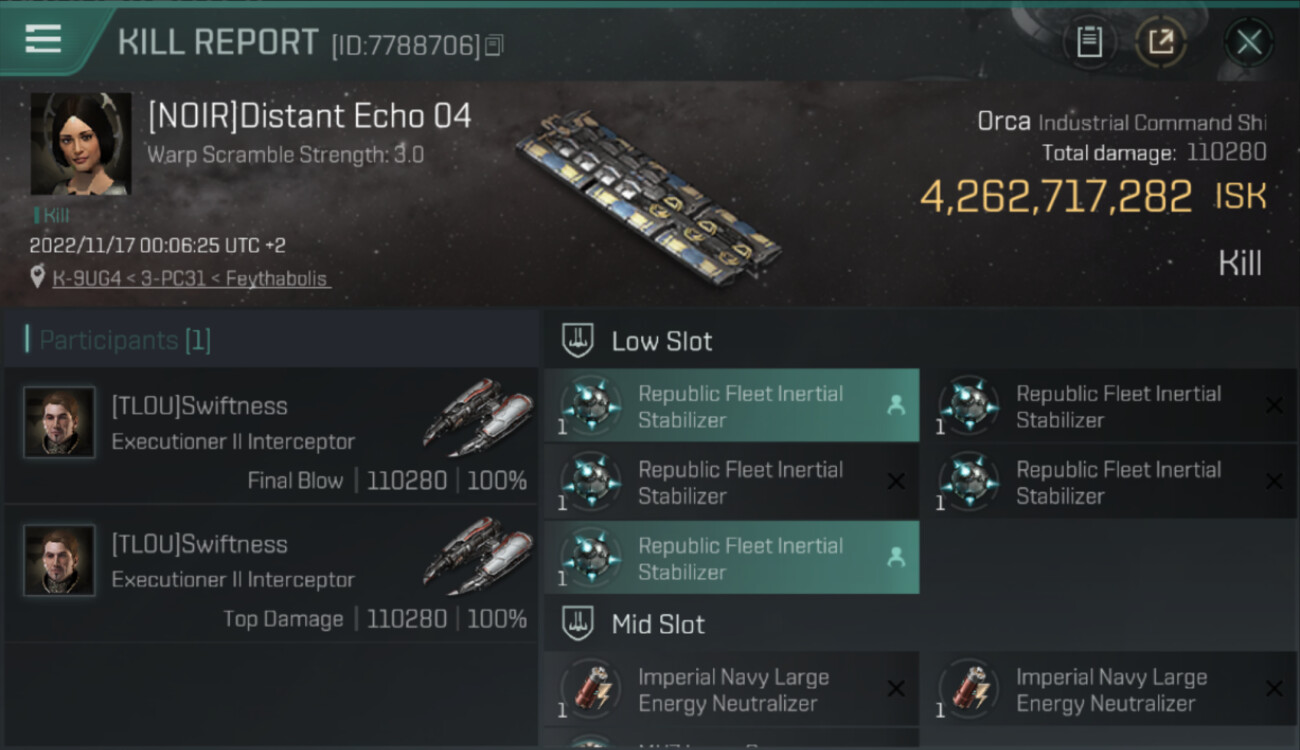Close the kill report window
Screen dimensions: 1300x750
click(x=1248, y=42)
